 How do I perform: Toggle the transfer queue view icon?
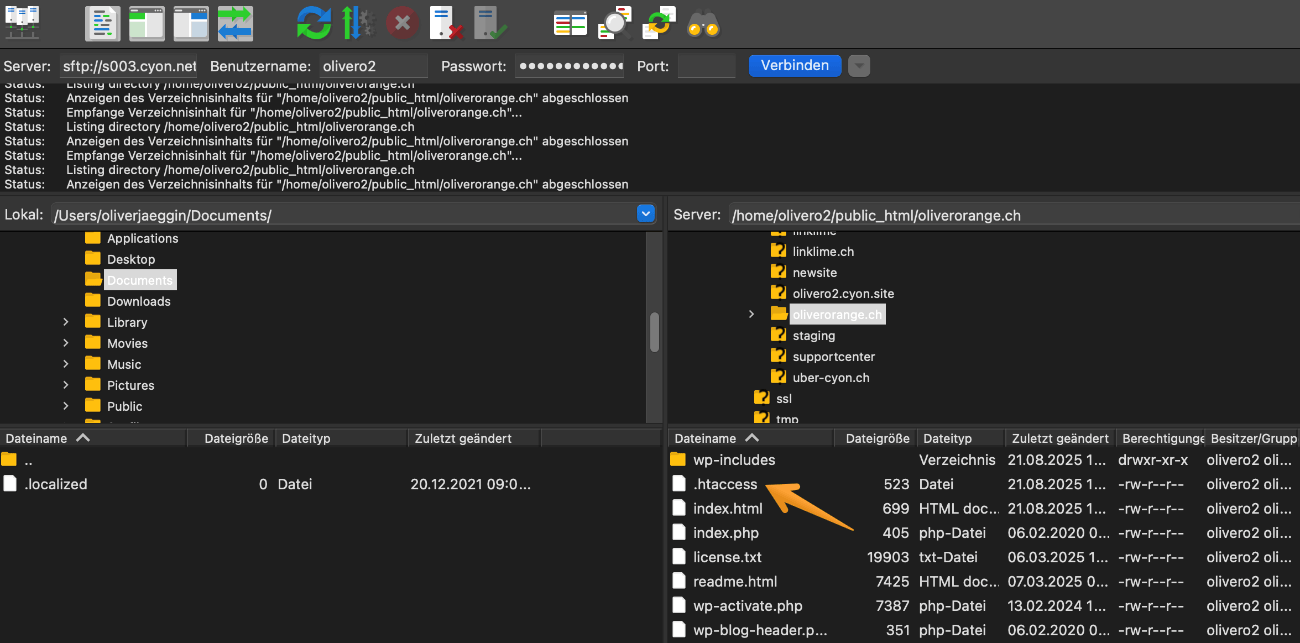click(235, 23)
